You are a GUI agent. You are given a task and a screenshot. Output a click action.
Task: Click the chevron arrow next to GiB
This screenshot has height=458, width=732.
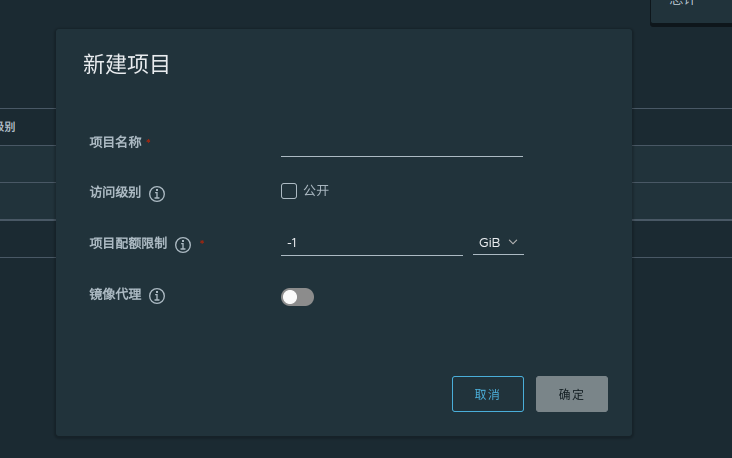tap(513, 243)
